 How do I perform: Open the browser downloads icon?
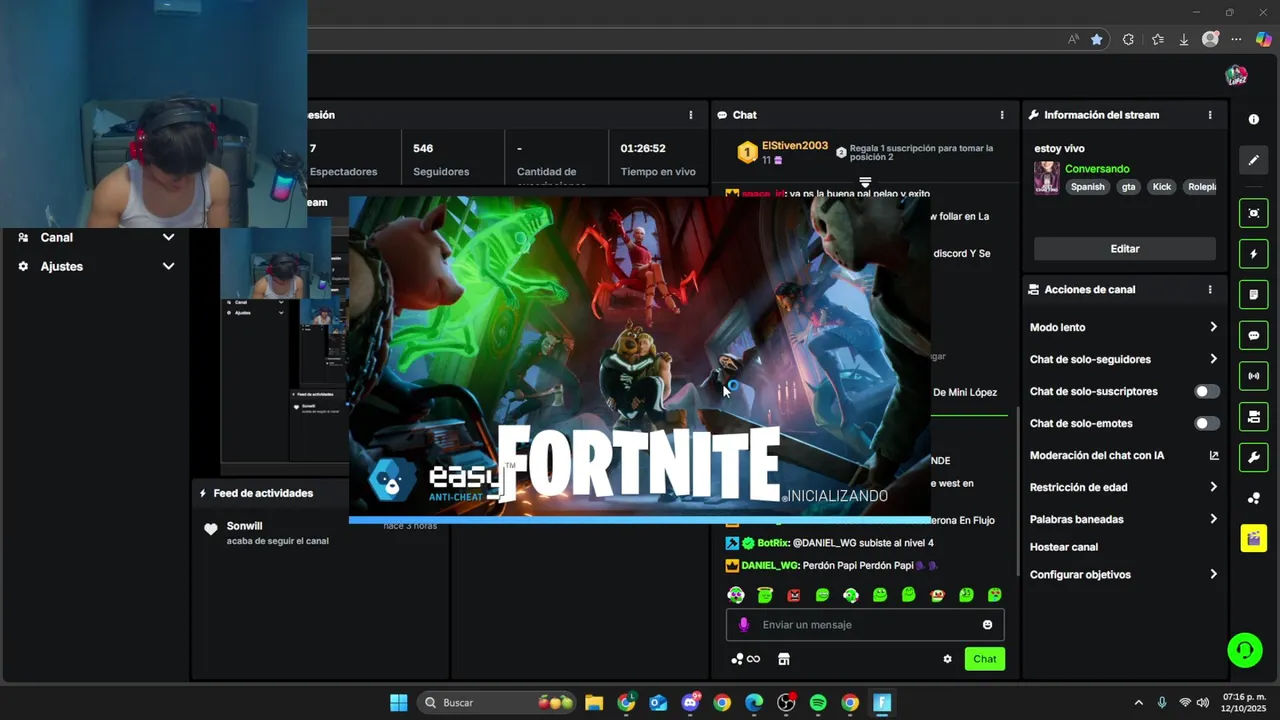1184,39
